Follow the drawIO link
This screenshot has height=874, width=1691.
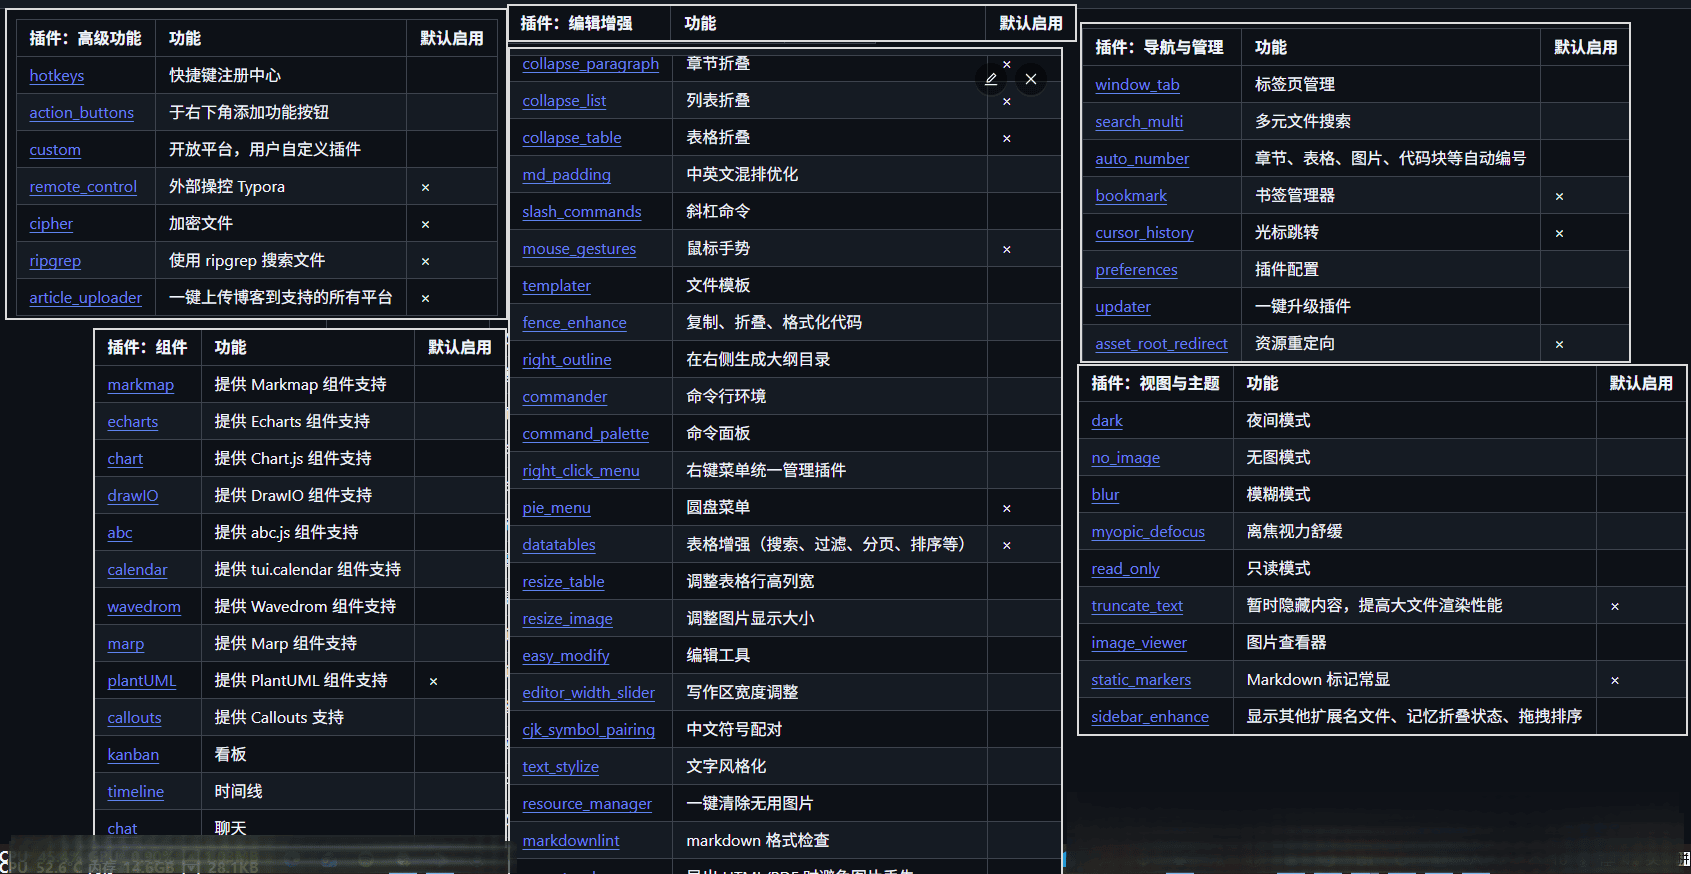[133, 496]
